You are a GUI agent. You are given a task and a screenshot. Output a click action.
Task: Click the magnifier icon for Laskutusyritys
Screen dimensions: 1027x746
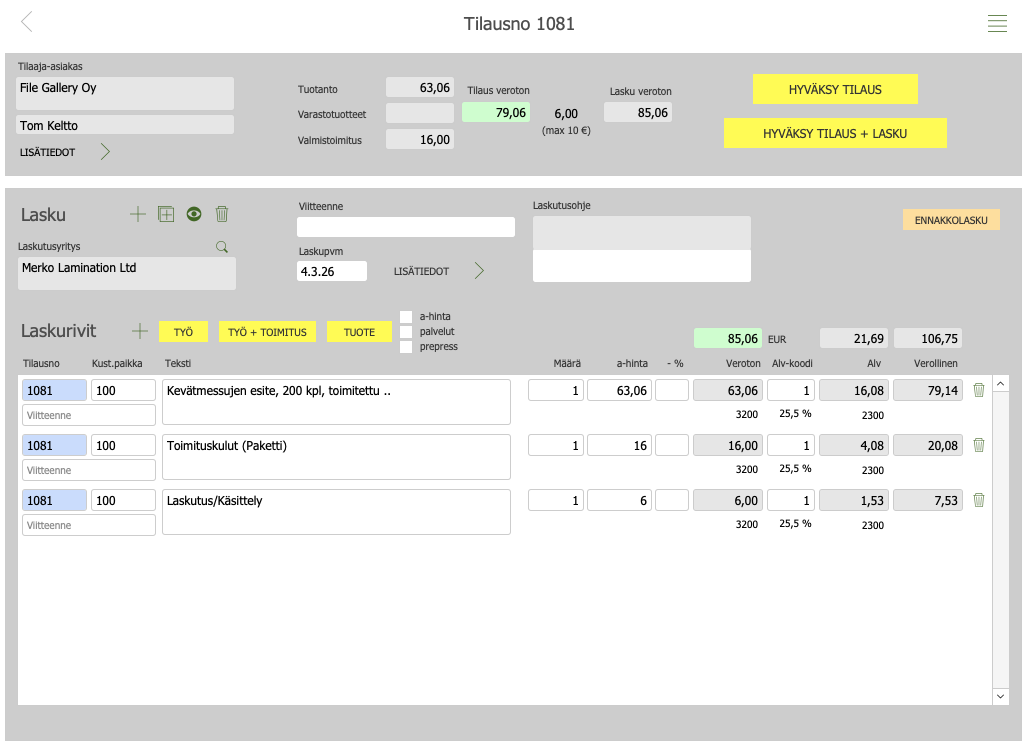click(x=222, y=246)
